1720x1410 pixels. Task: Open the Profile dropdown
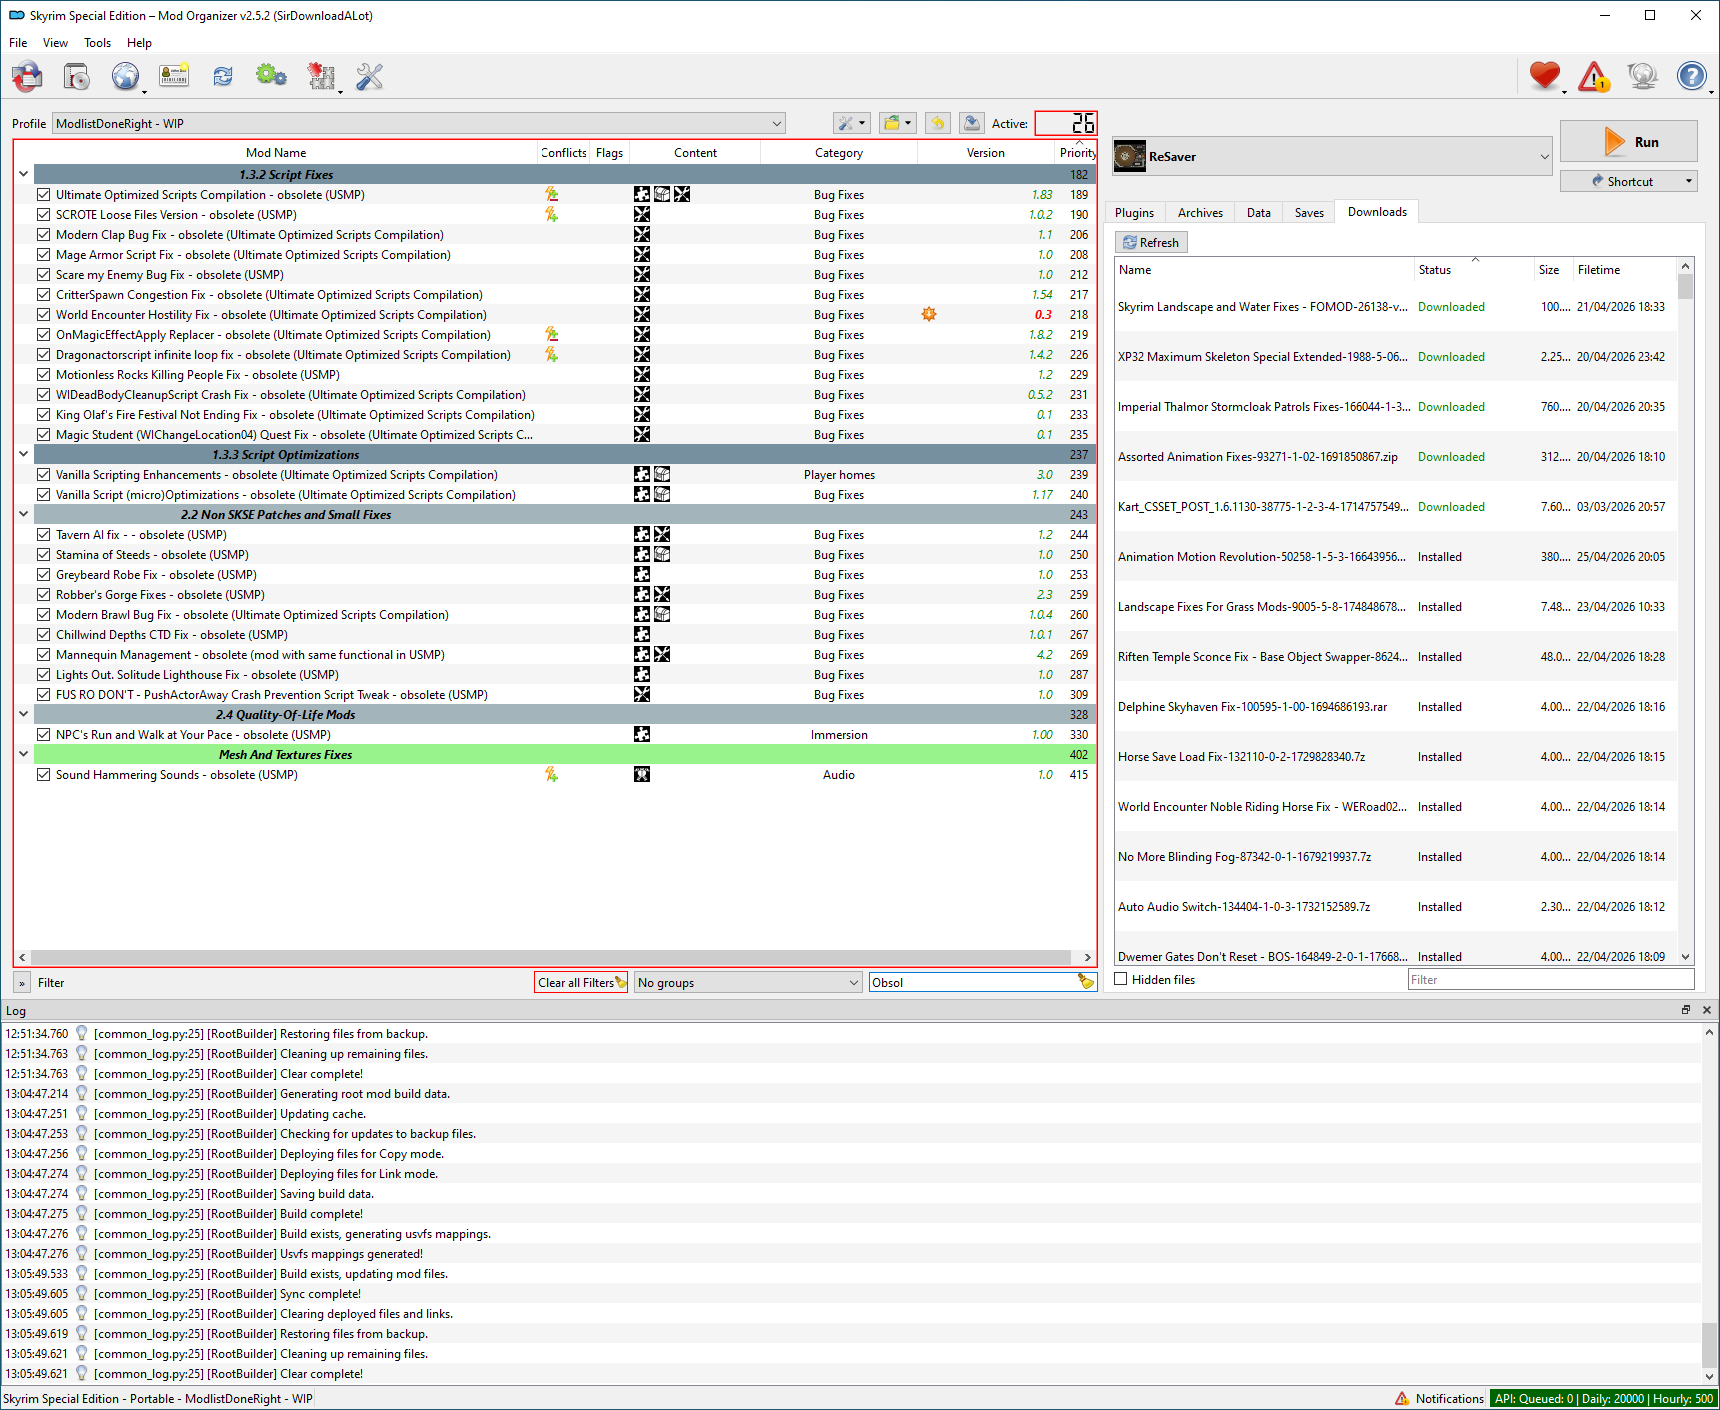pos(418,124)
